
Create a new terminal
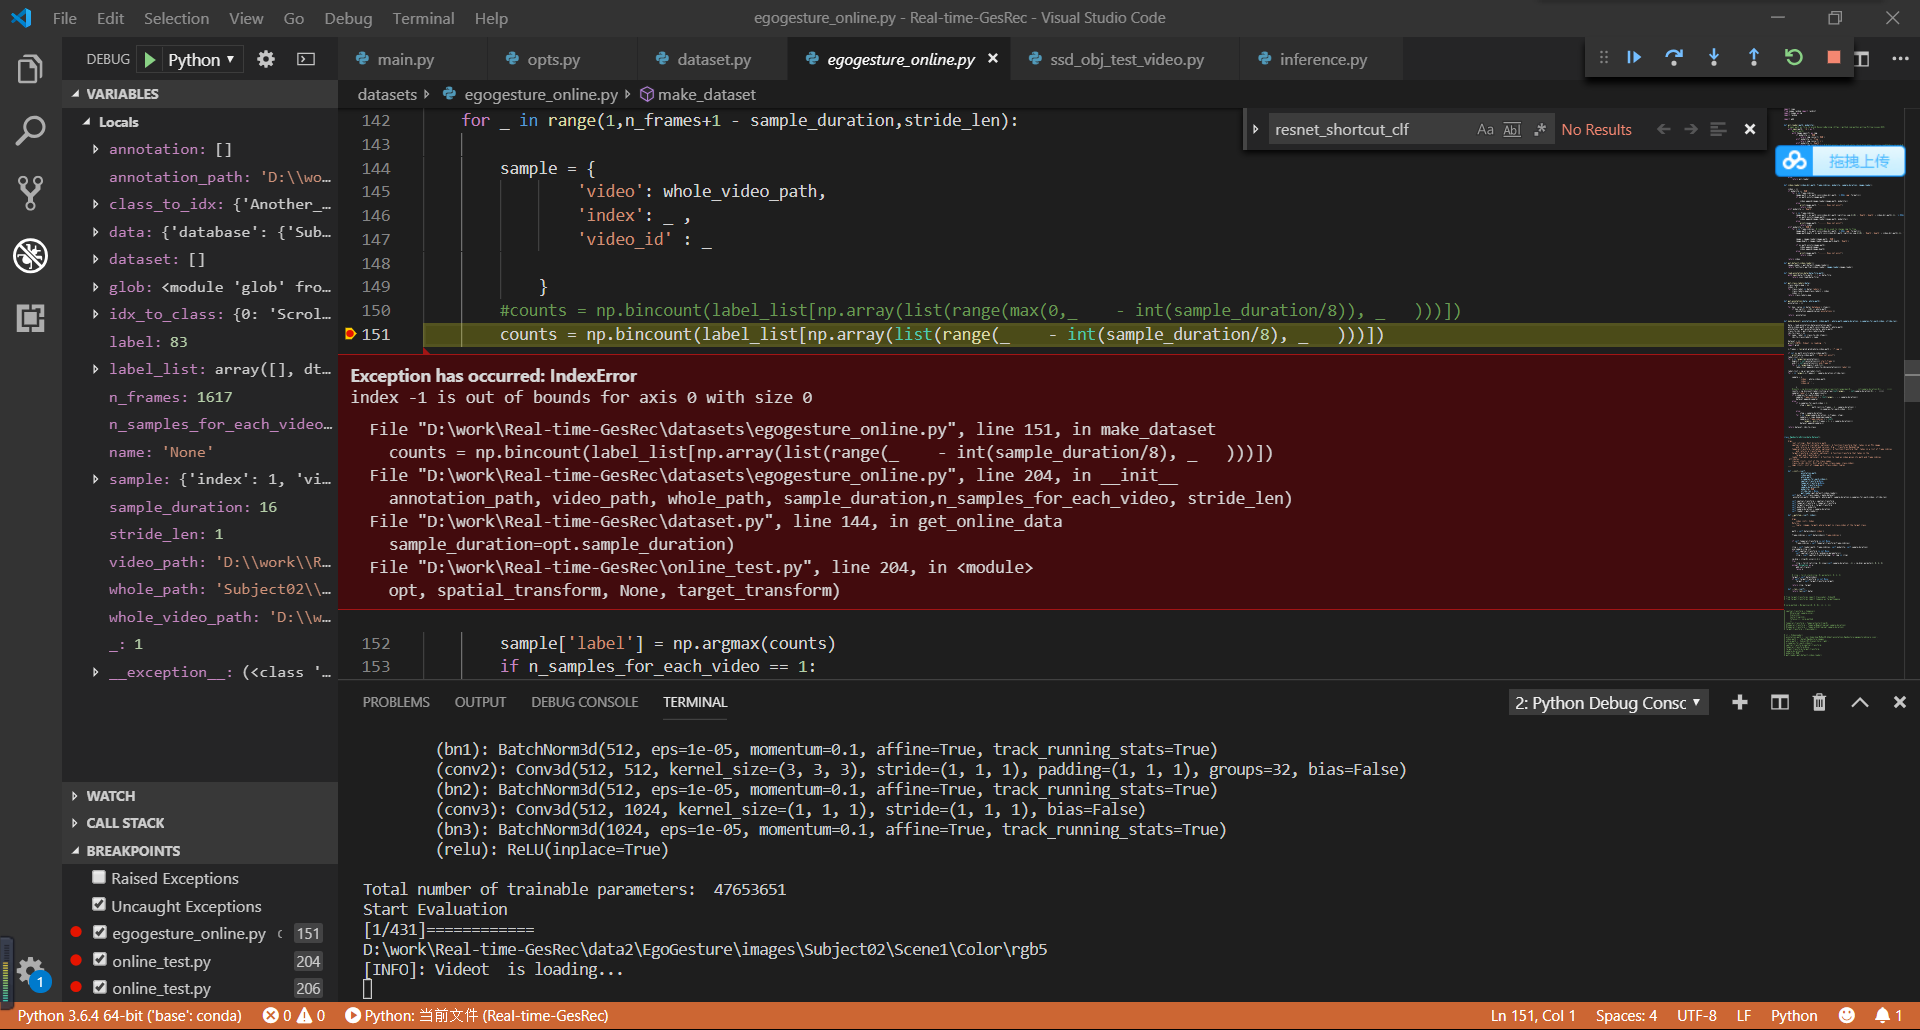tap(1740, 702)
